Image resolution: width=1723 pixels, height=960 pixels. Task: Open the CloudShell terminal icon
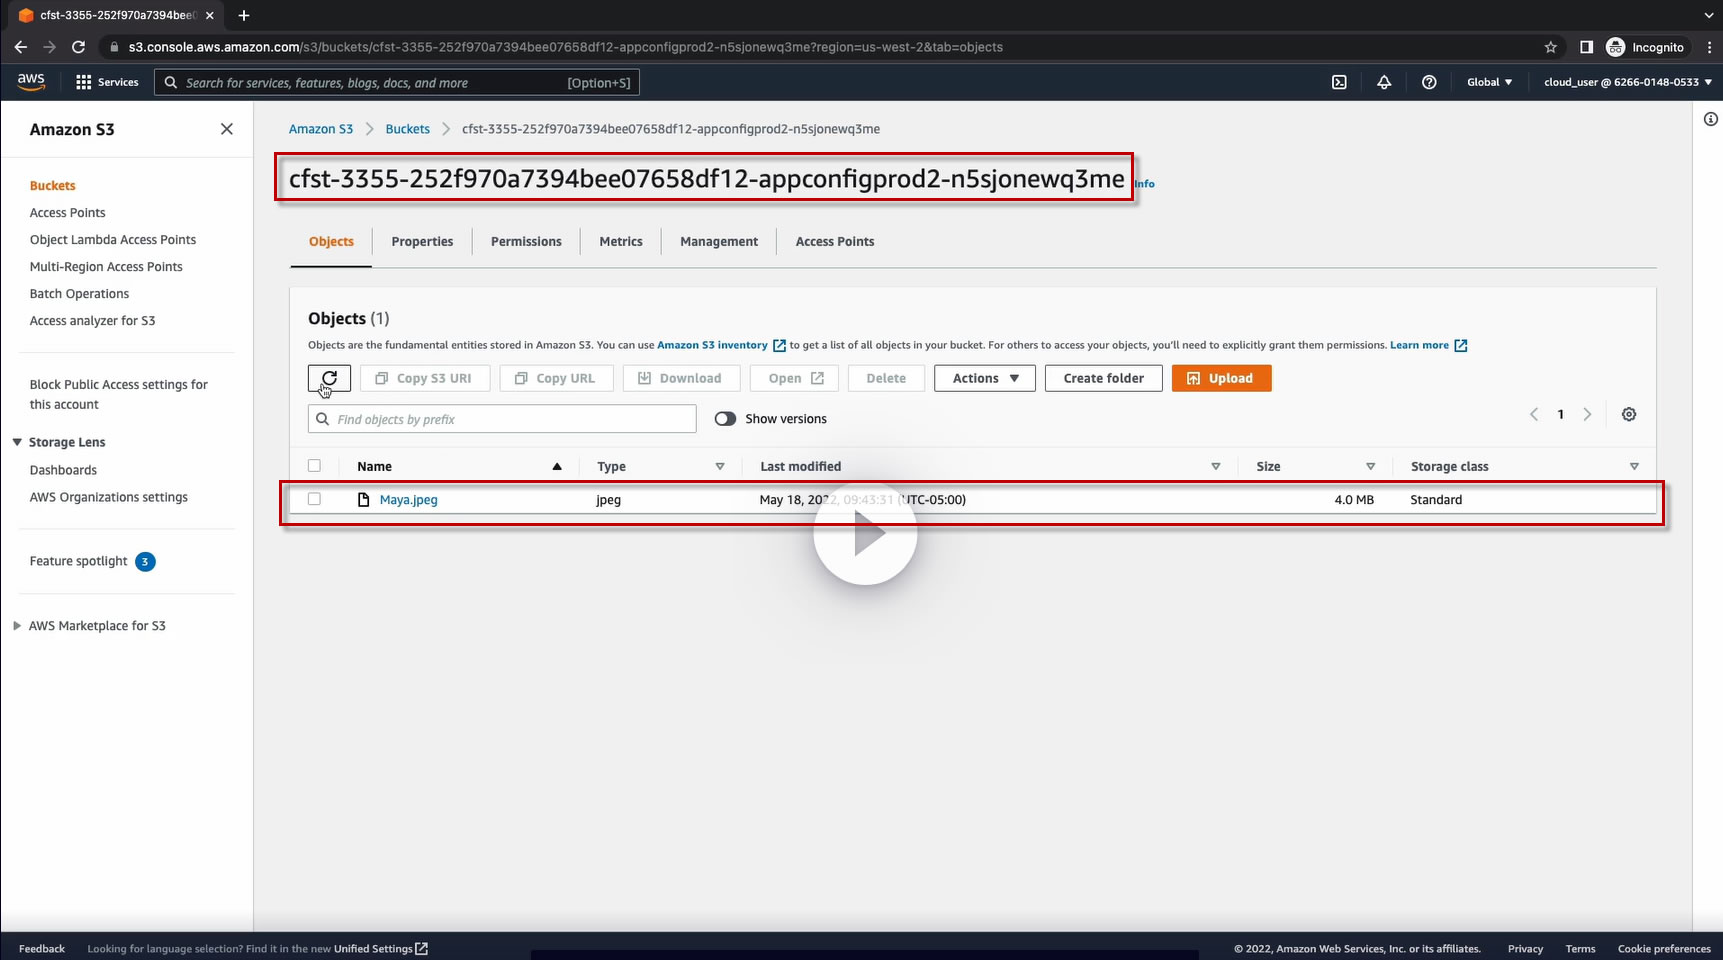1339,82
